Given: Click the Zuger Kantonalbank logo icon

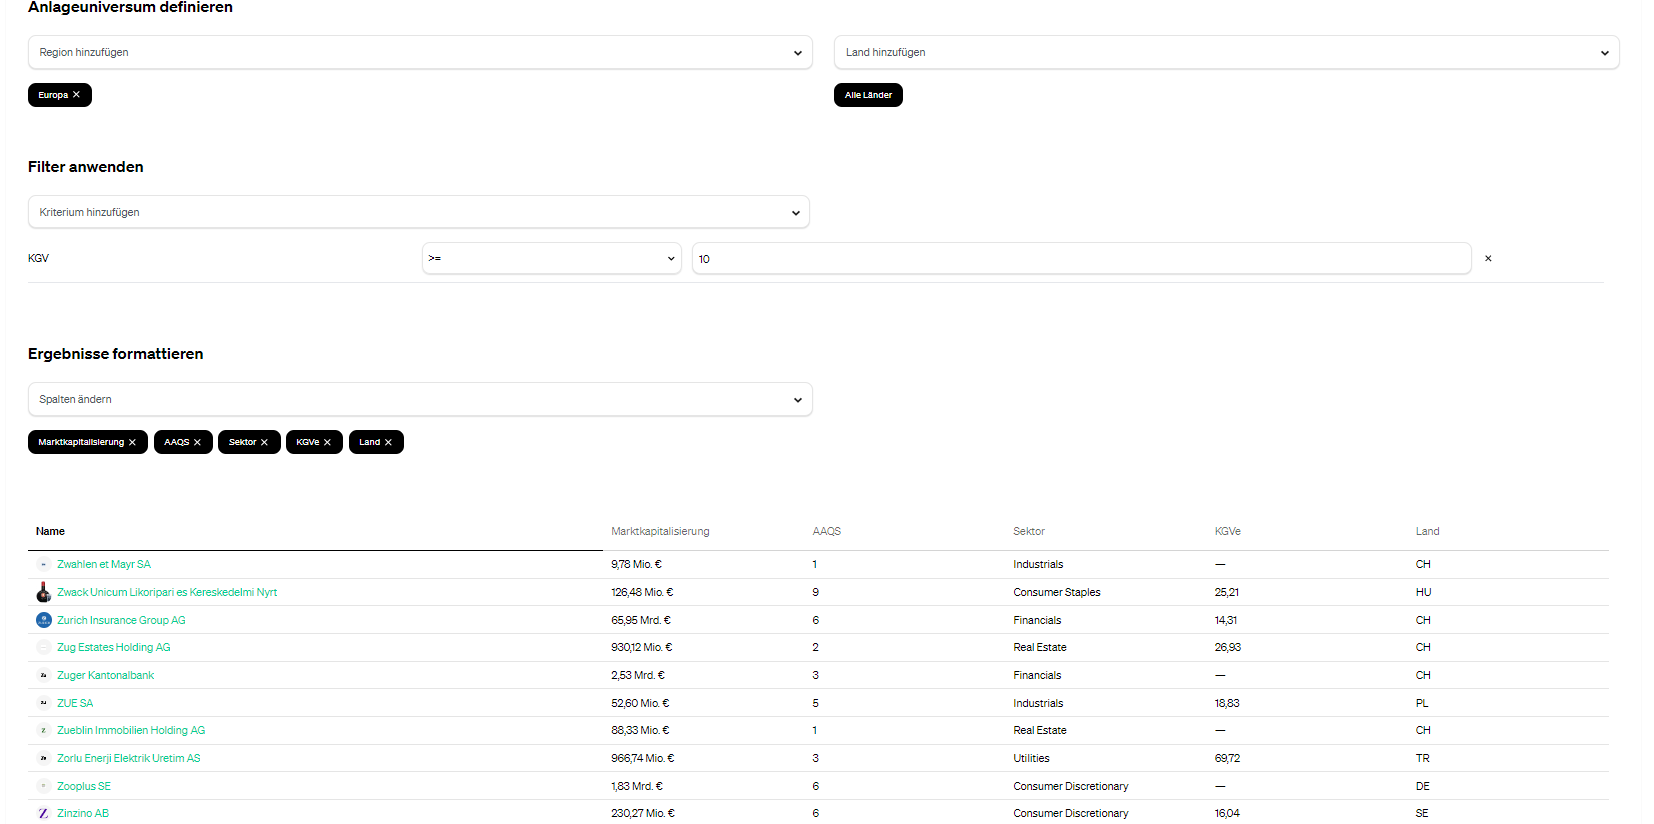Looking at the screenshot, I should (44, 675).
